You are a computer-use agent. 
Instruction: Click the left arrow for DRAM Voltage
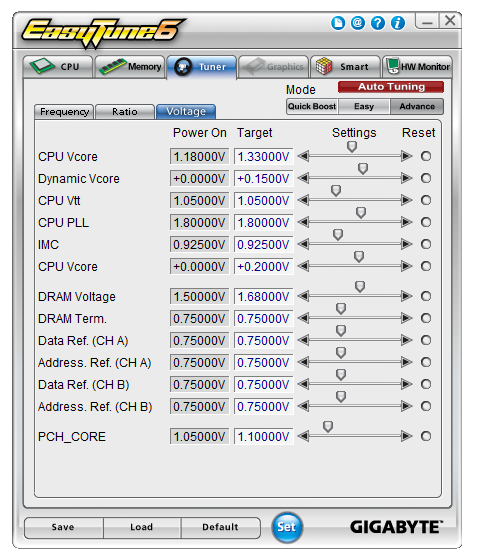click(x=303, y=296)
